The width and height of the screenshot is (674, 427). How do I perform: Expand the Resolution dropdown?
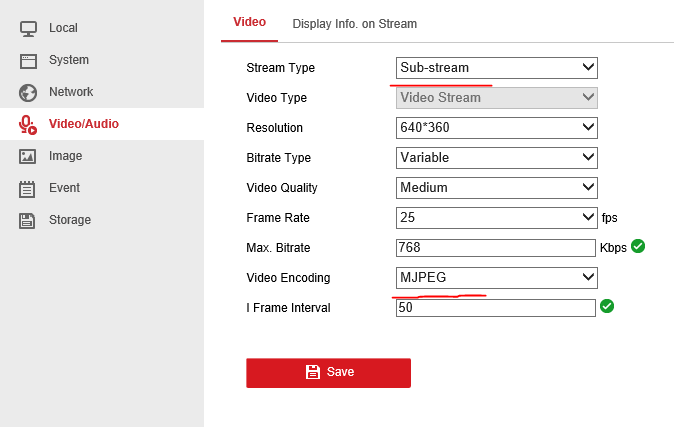tap(496, 128)
